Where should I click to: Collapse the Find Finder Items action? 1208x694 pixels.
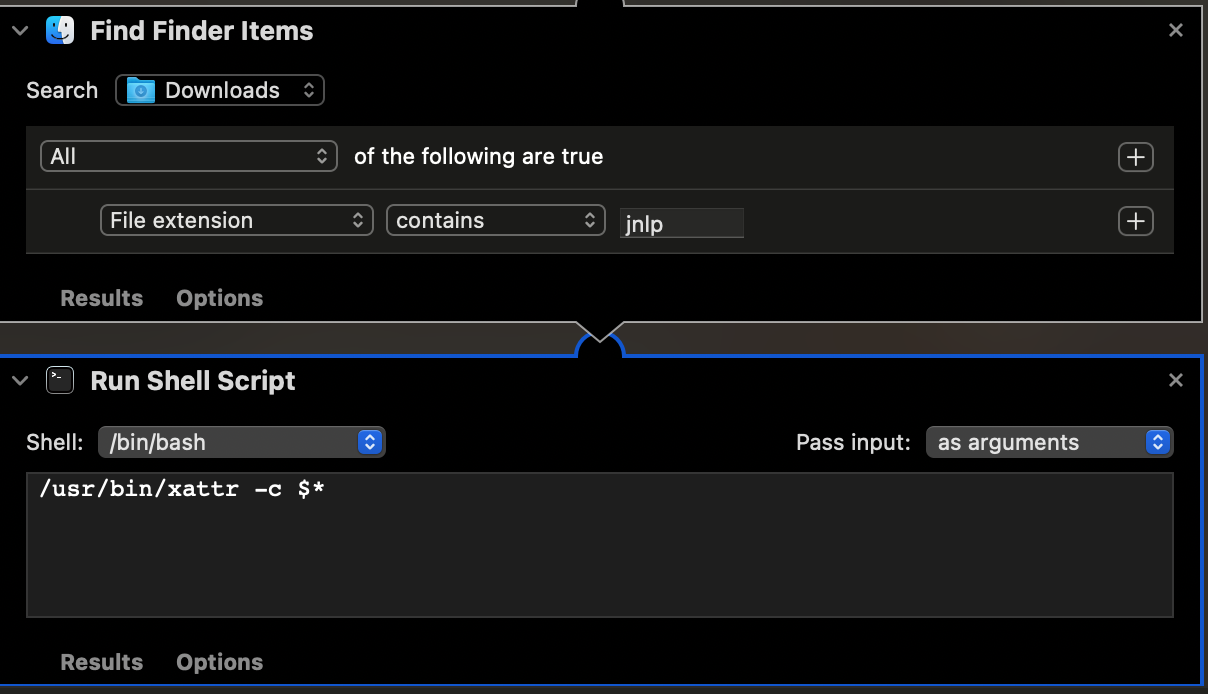pos(20,31)
